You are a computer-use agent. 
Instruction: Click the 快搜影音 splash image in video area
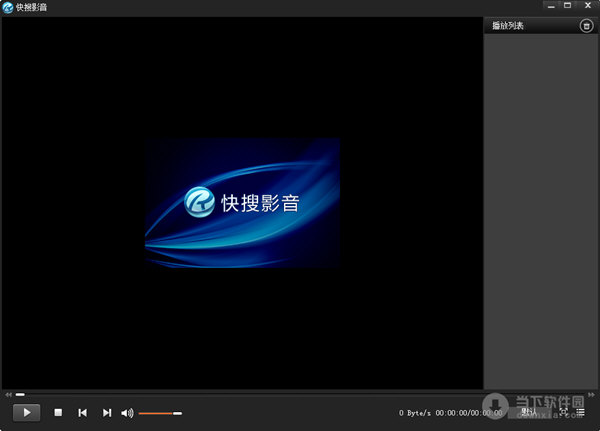click(x=242, y=203)
